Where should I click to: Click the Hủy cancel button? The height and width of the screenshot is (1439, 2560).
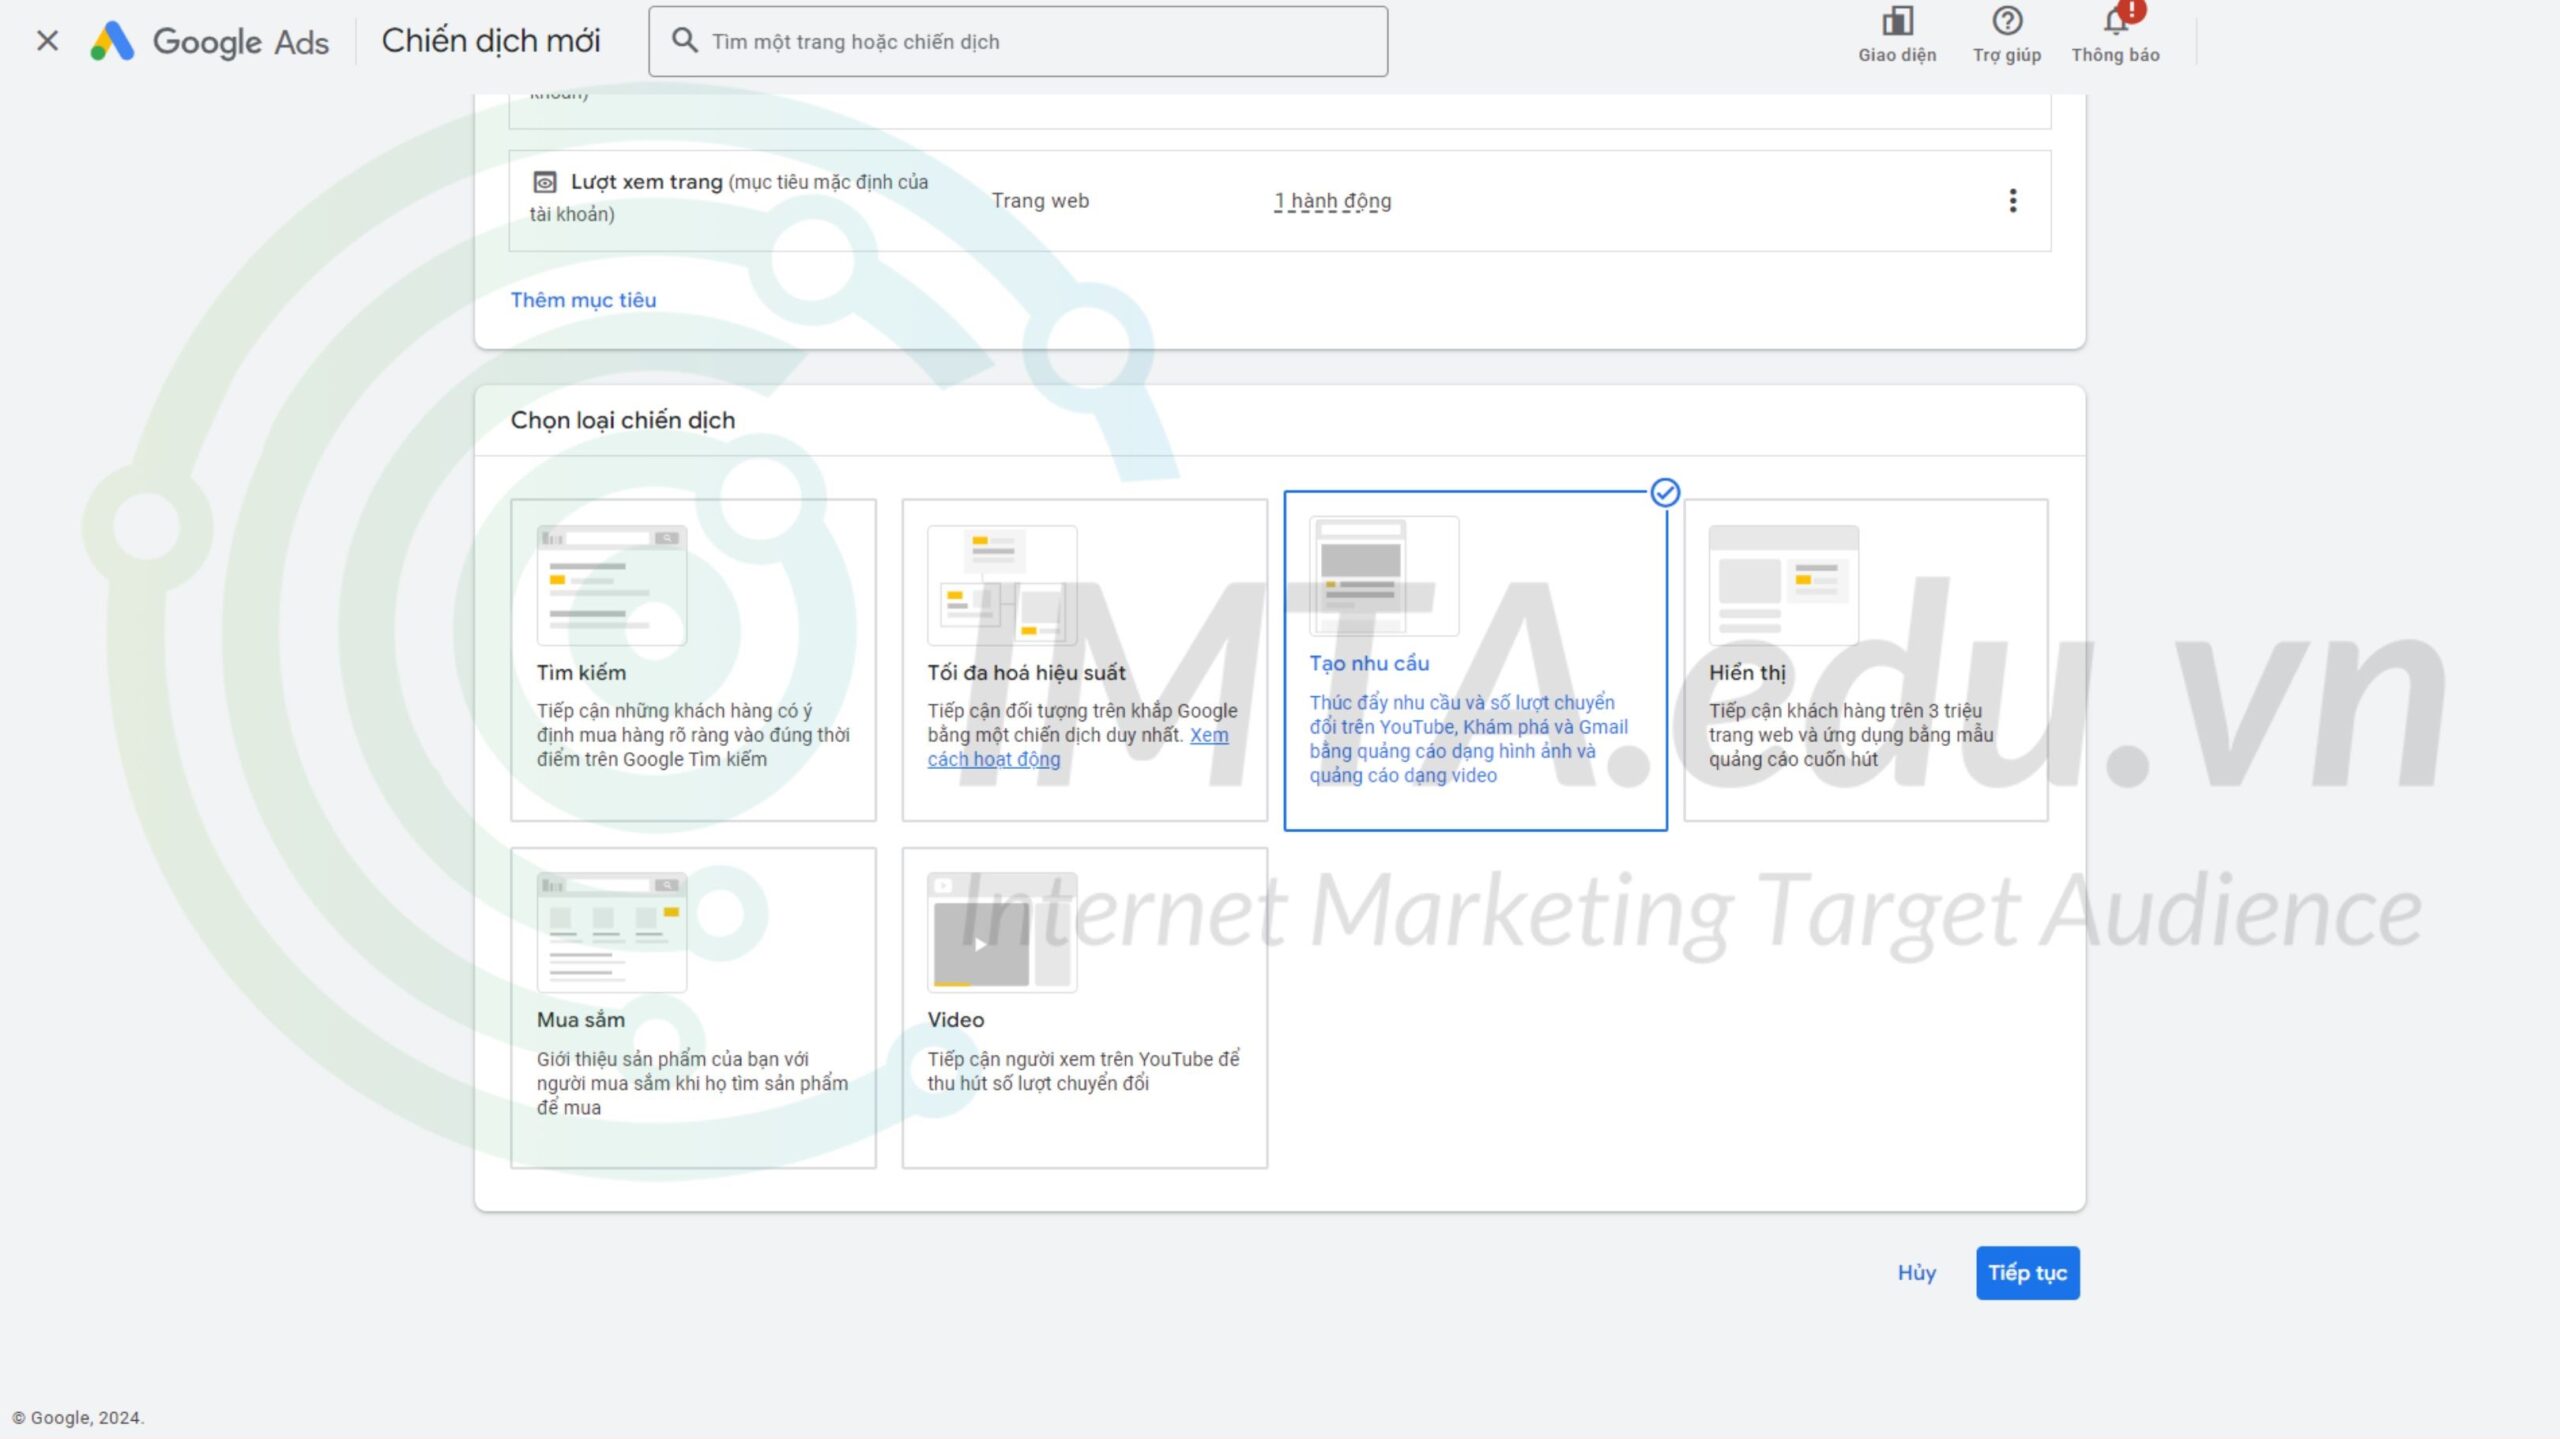point(1916,1272)
